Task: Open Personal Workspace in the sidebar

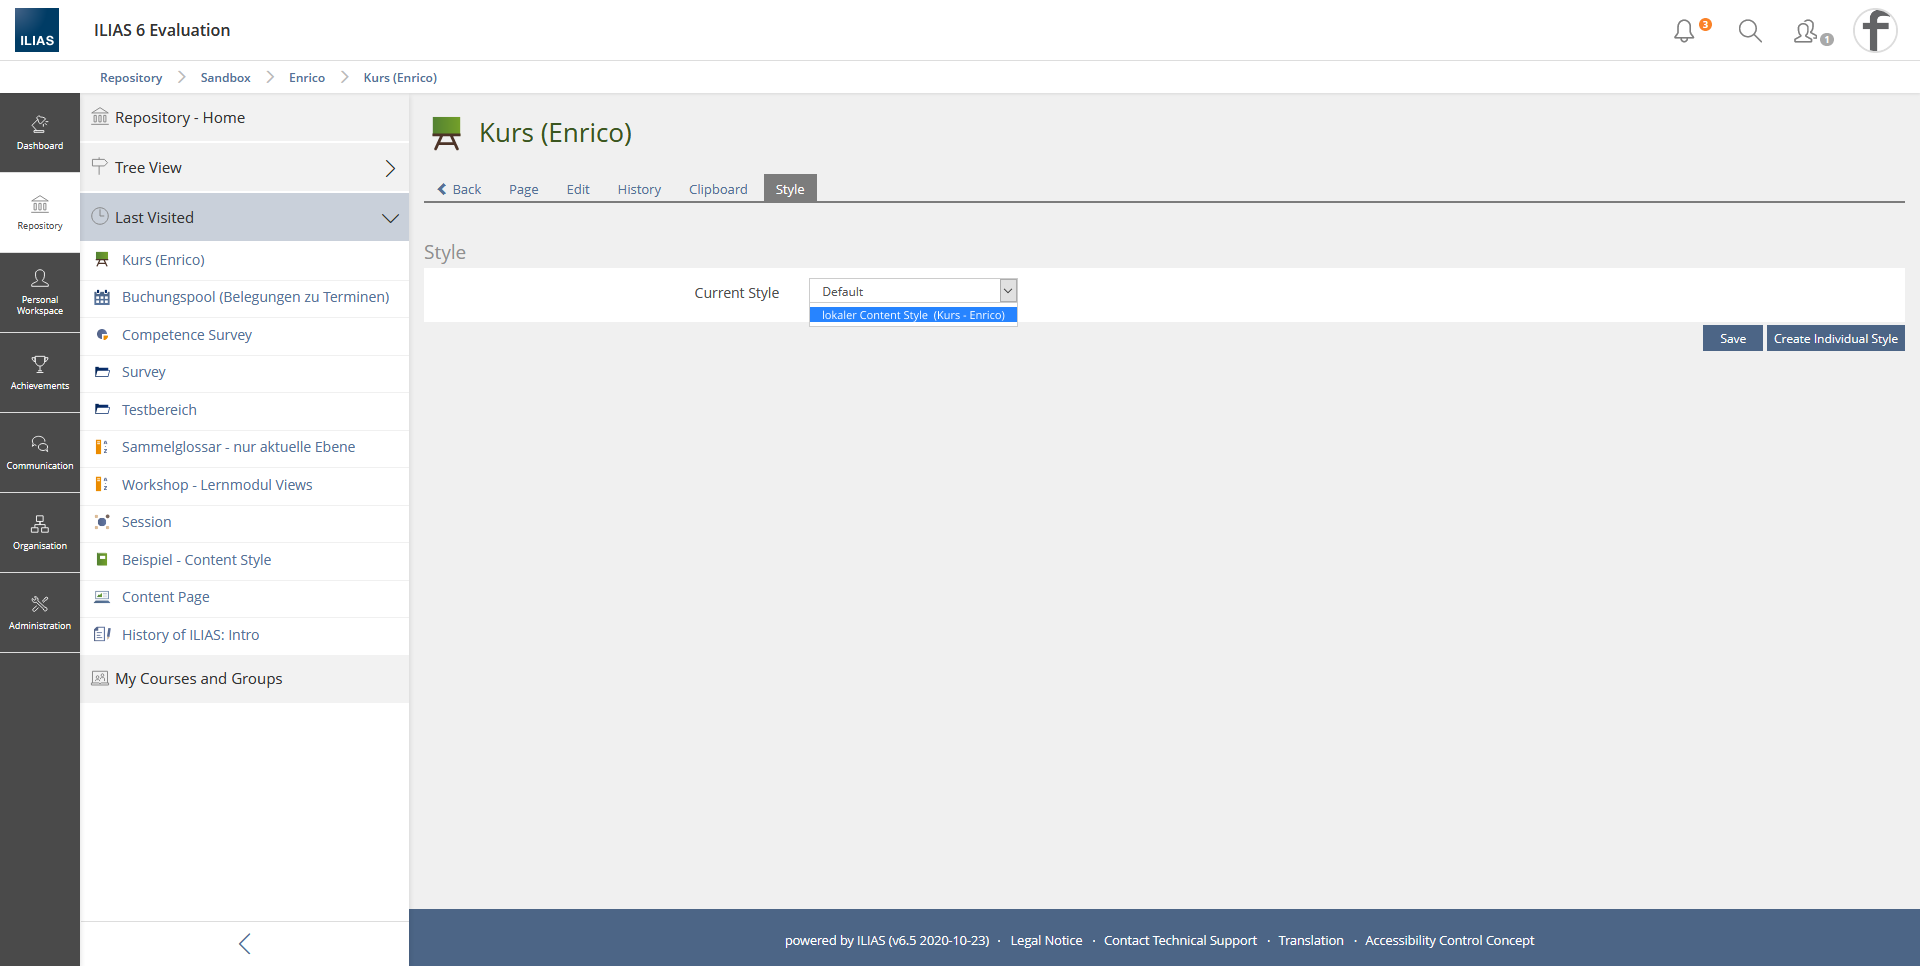Action: coord(40,293)
